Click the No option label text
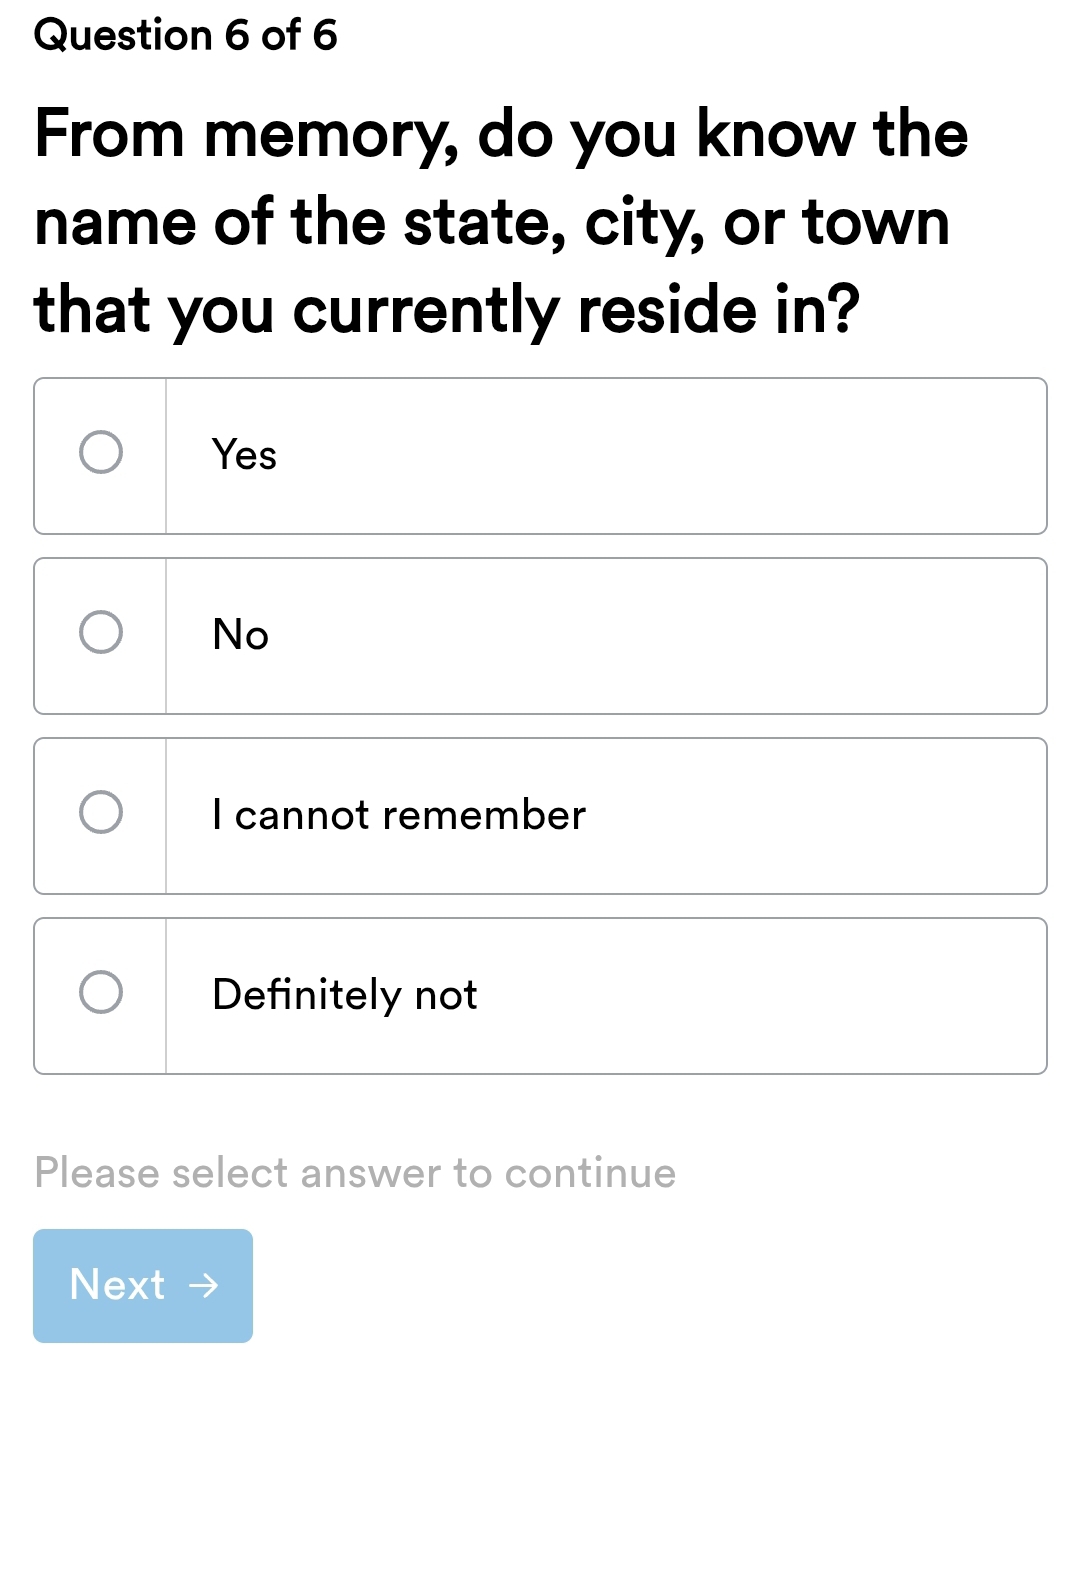Image resolution: width=1080 pixels, height=1571 pixels. 238,634
